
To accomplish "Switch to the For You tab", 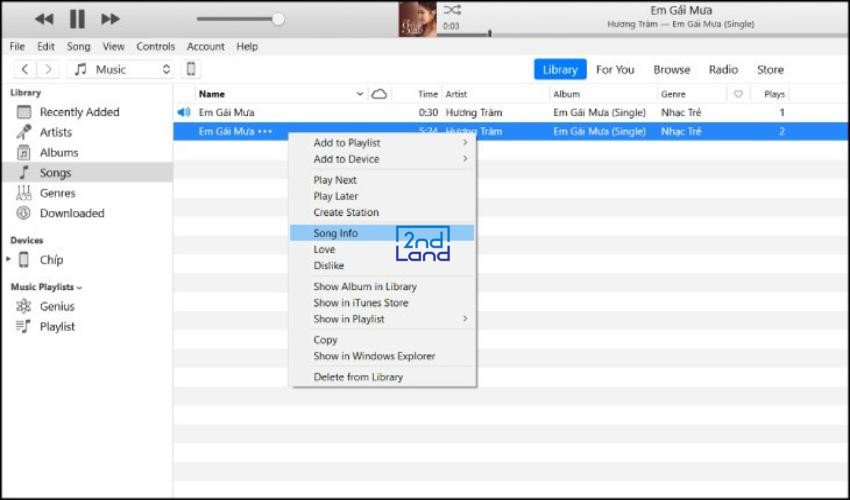I will pos(615,69).
